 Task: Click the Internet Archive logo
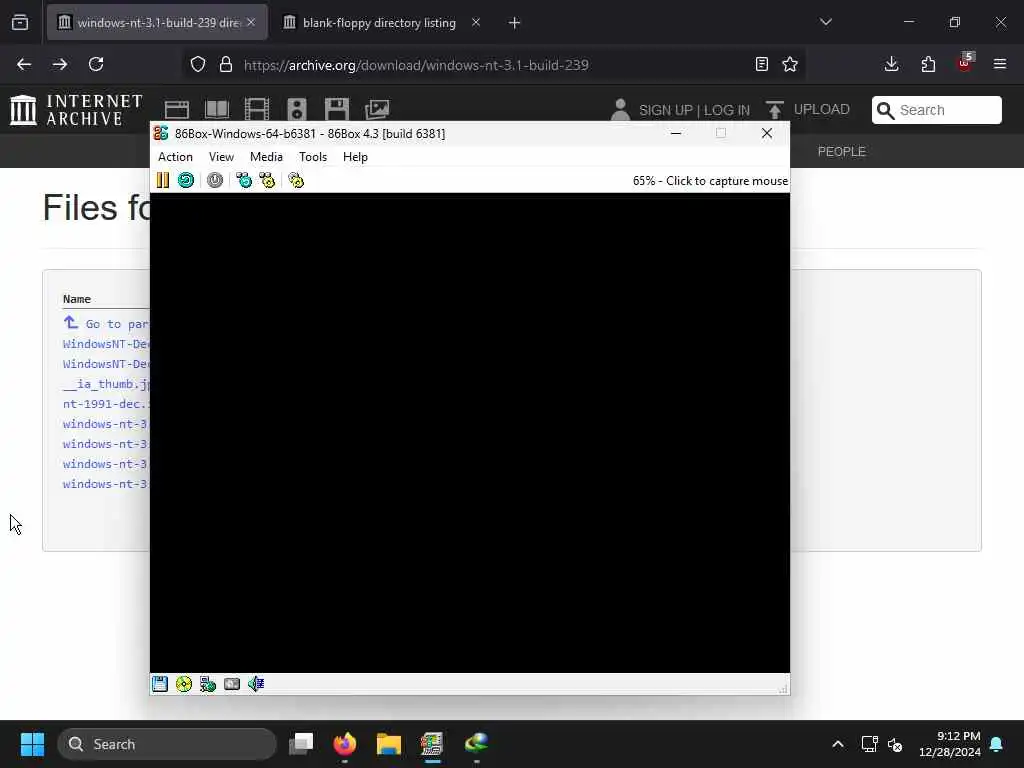(76, 110)
